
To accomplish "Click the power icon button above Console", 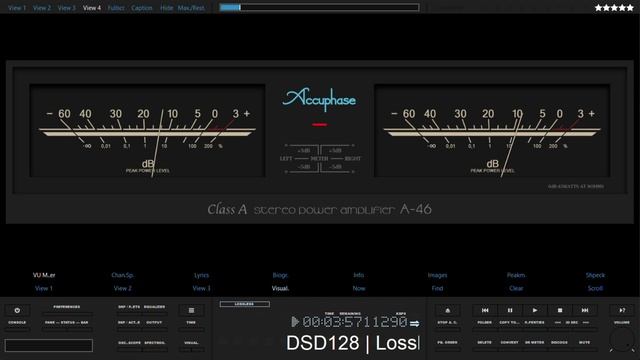I will tap(17, 310).
